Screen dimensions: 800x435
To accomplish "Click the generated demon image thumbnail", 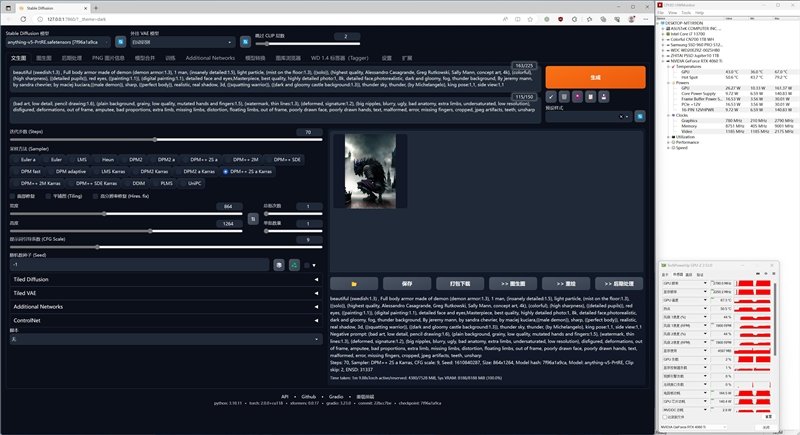I will 370,171.
